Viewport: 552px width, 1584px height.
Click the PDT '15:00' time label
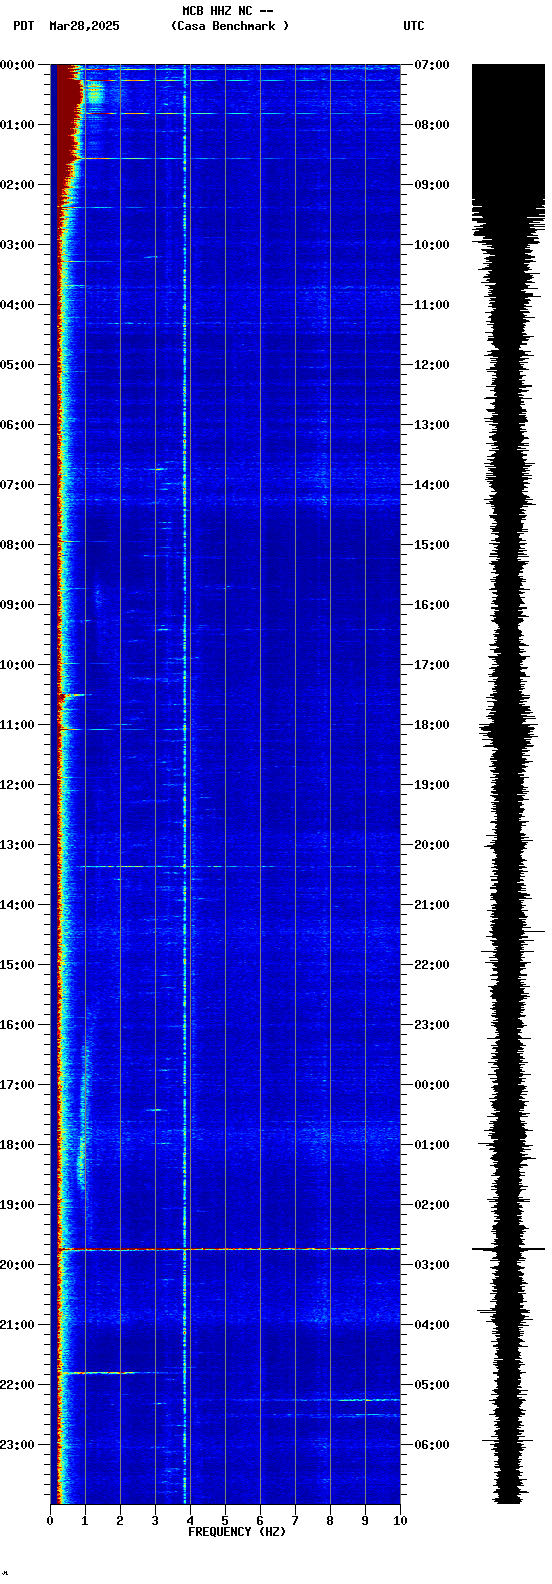(x=18, y=965)
